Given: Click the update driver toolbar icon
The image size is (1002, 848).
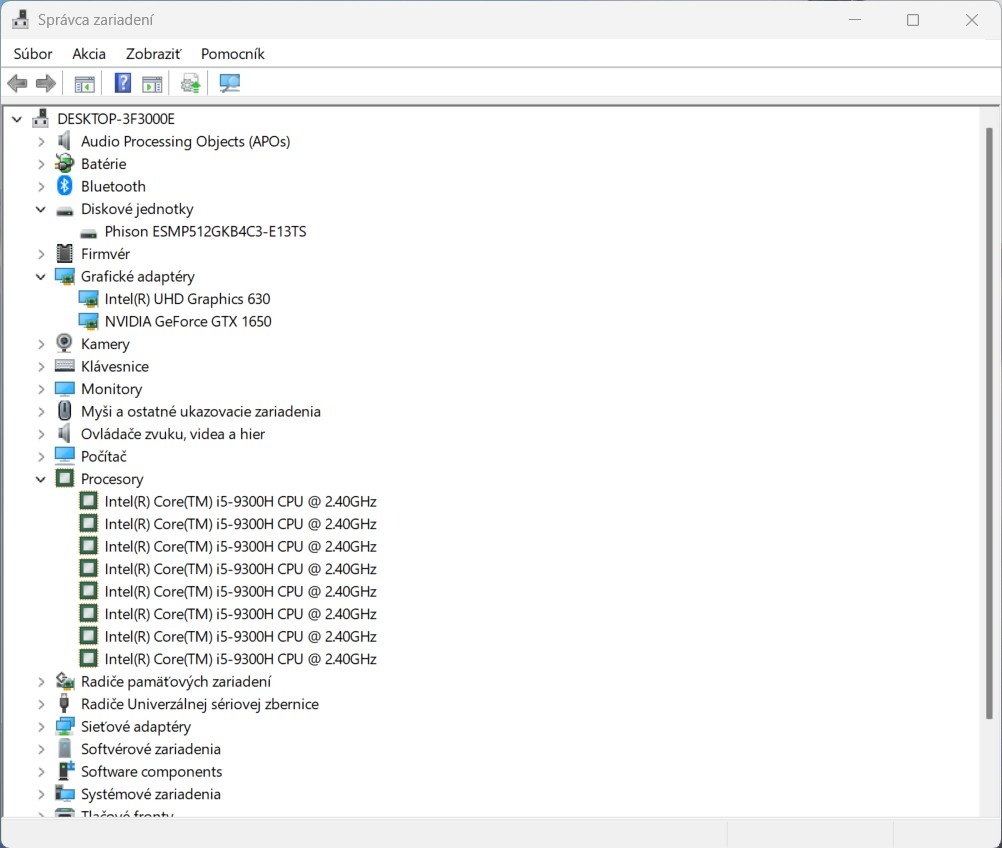Looking at the screenshot, I should (190, 83).
